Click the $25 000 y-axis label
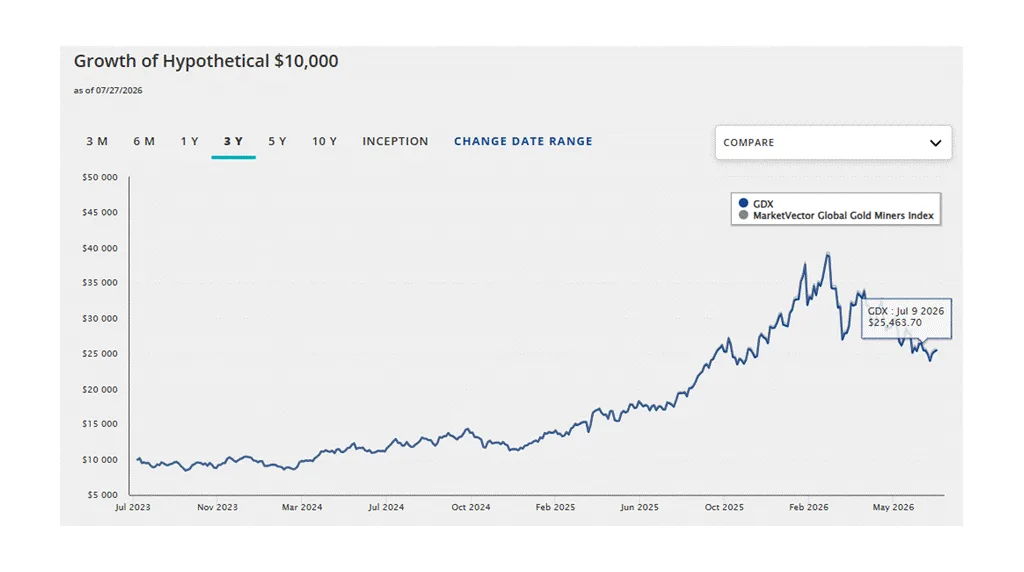Screen dimensions: 1024x572 point(100,354)
